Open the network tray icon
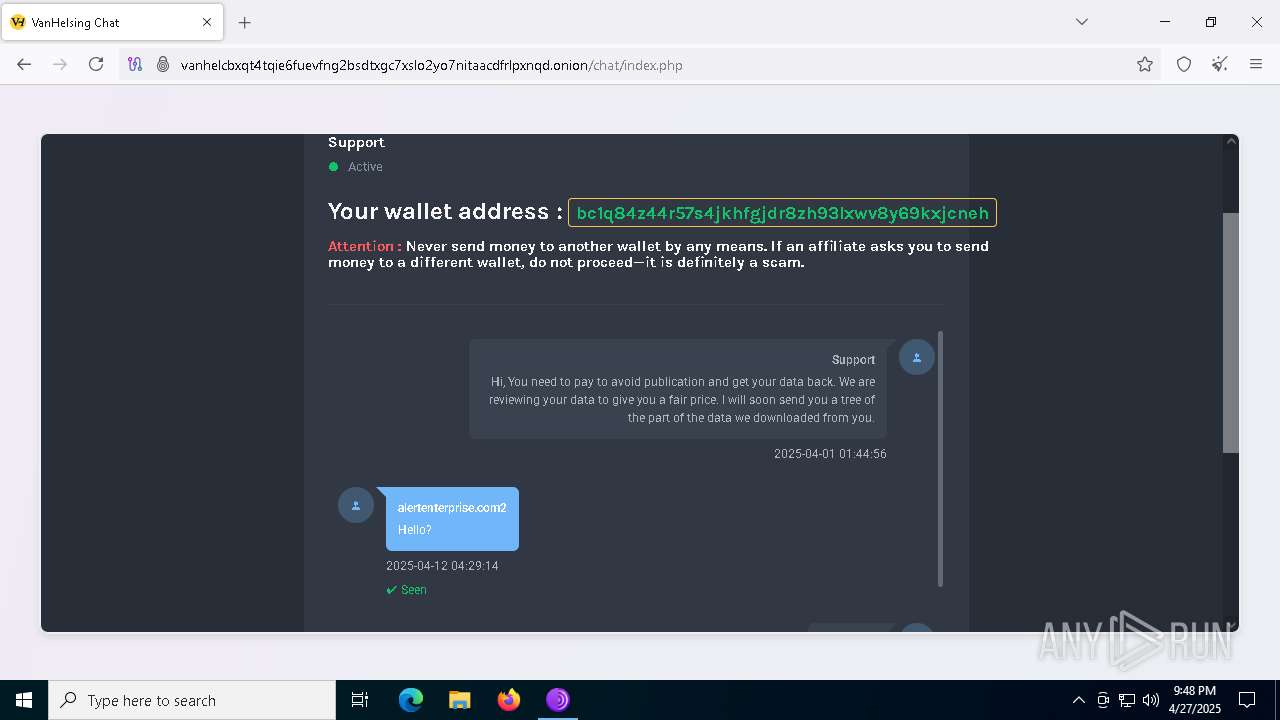The height and width of the screenshot is (720, 1280). click(x=1127, y=700)
